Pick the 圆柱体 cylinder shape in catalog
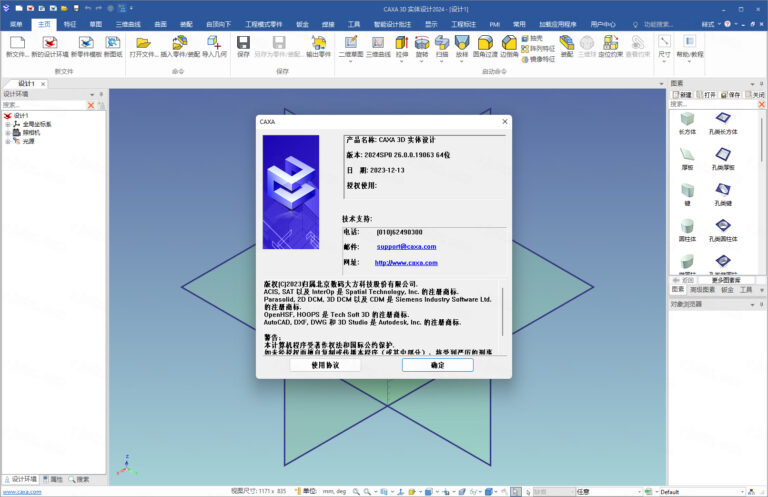Image resolution: width=768 pixels, height=497 pixels. (x=687, y=226)
